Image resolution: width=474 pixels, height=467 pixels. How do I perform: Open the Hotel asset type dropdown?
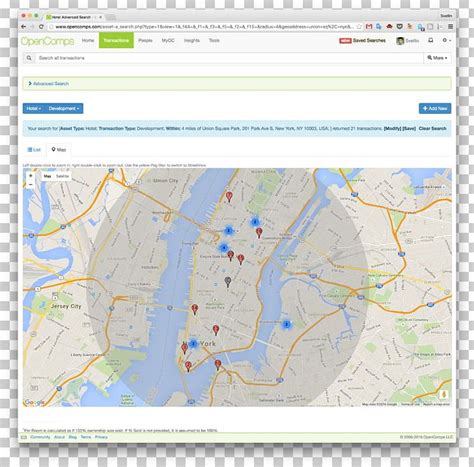pos(34,108)
